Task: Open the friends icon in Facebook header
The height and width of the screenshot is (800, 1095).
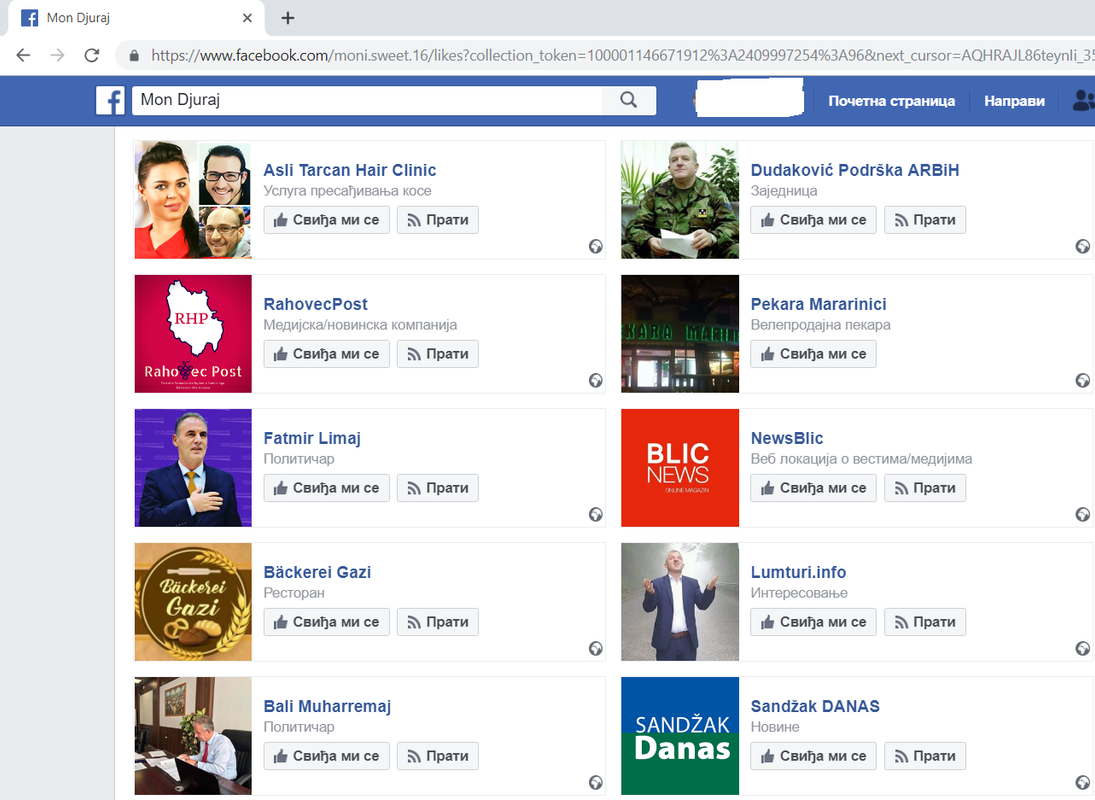Action: [x=1083, y=101]
